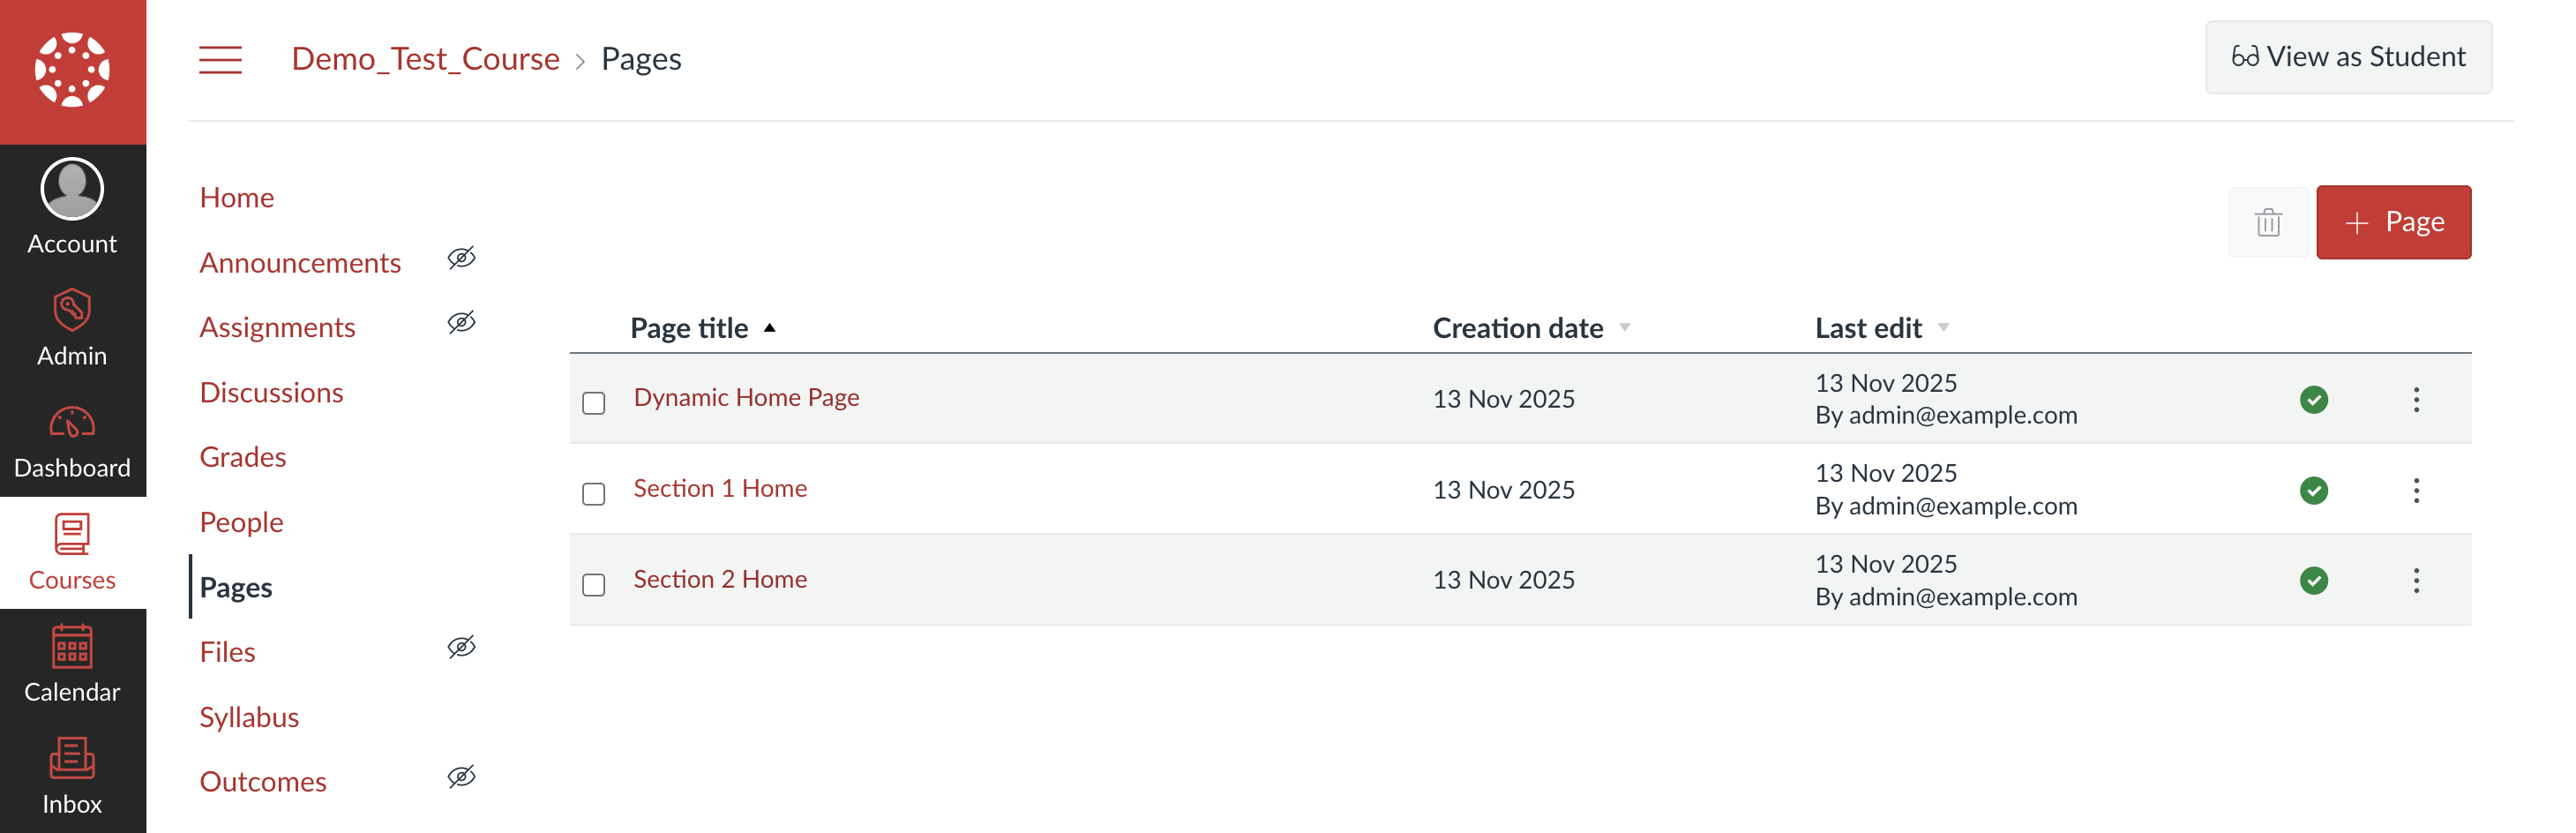The width and height of the screenshot is (2576, 833).
Task: Tick the Section 1 Home checkbox
Action: point(594,494)
